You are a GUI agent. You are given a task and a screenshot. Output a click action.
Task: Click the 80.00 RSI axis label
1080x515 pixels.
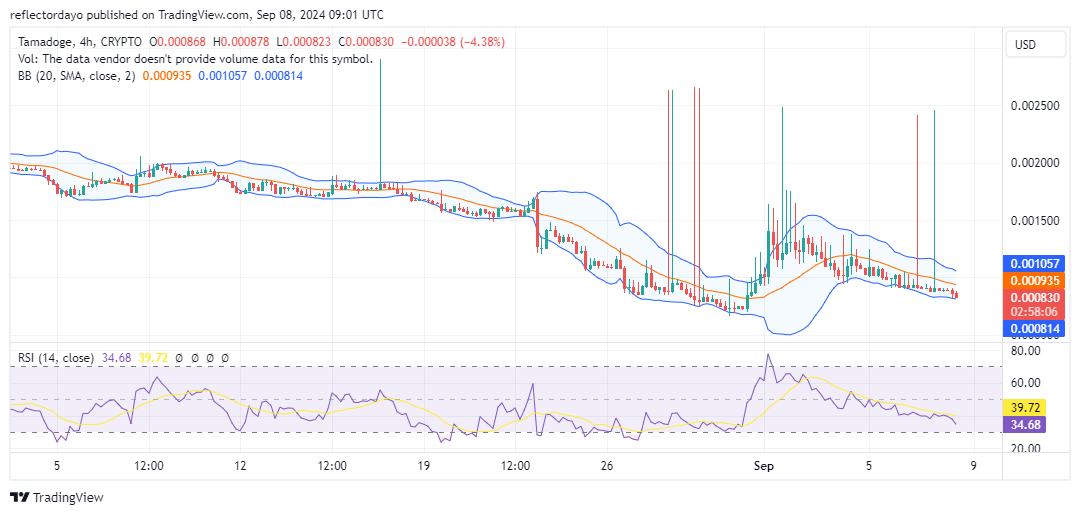pyautogui.click(x=1026, y=350)
